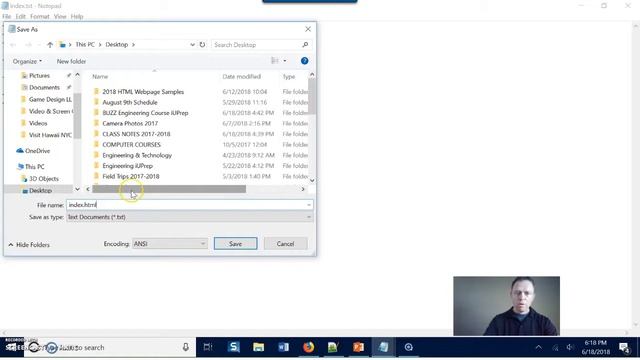Open Word from the taskbar
This screenshot has width=640, height=360.
283,347
